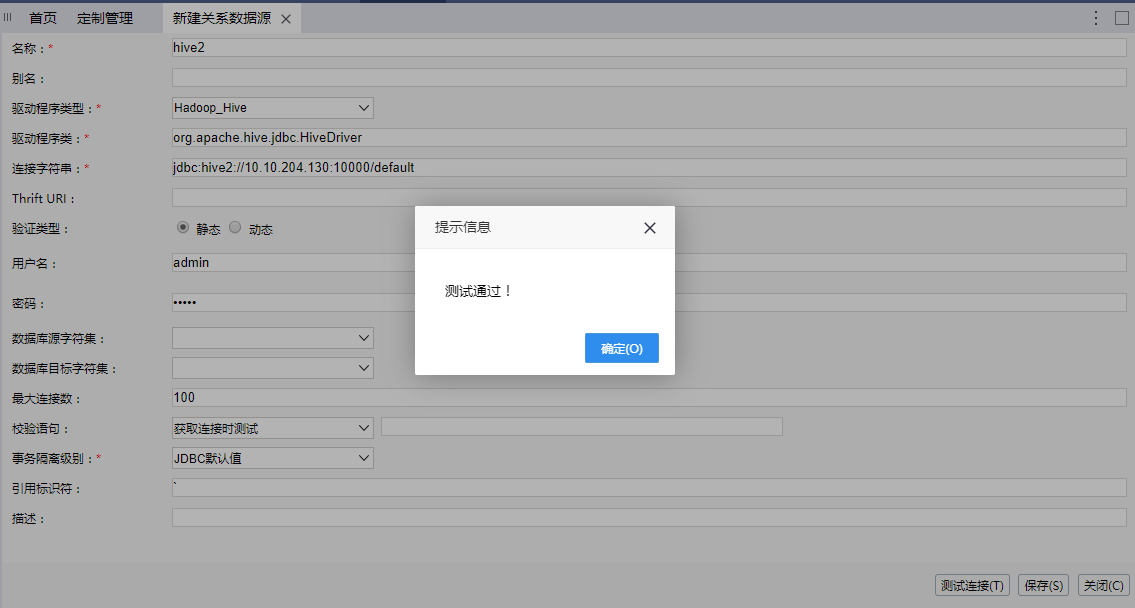Click the text box beside 校验语句 dropdown

coord(582,426)
